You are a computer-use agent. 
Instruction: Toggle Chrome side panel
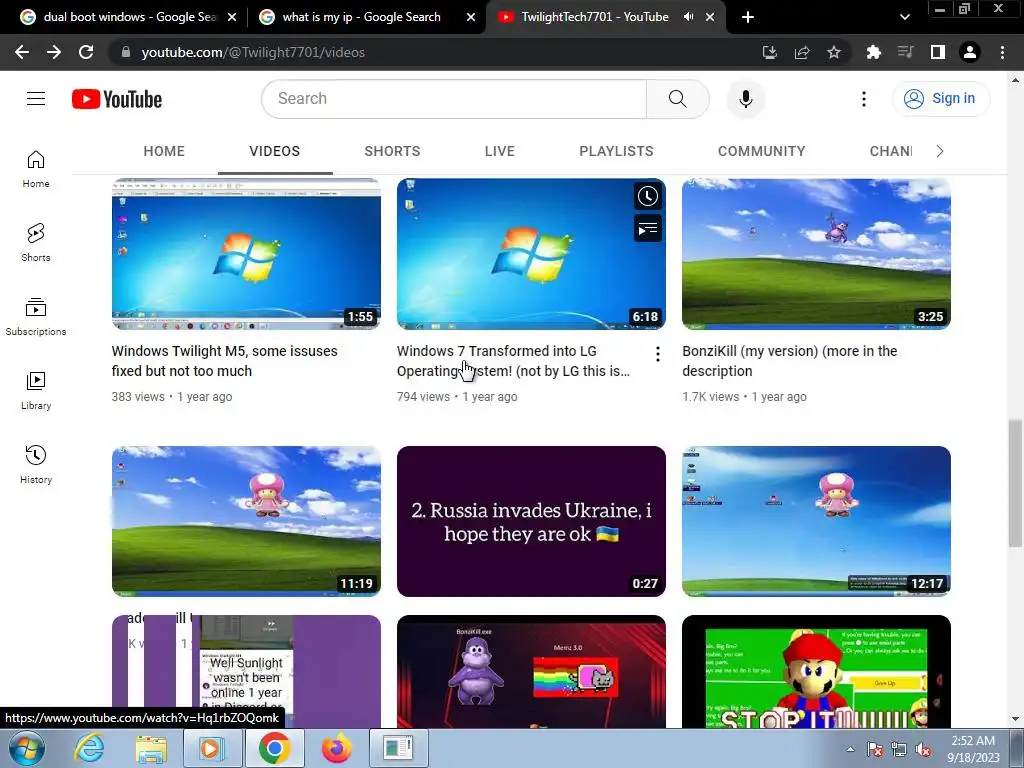(937, 52)
